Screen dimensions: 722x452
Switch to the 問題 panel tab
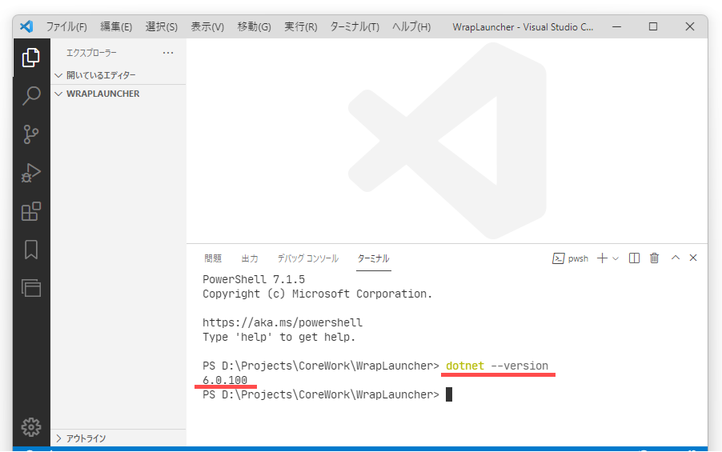point(213,259)
